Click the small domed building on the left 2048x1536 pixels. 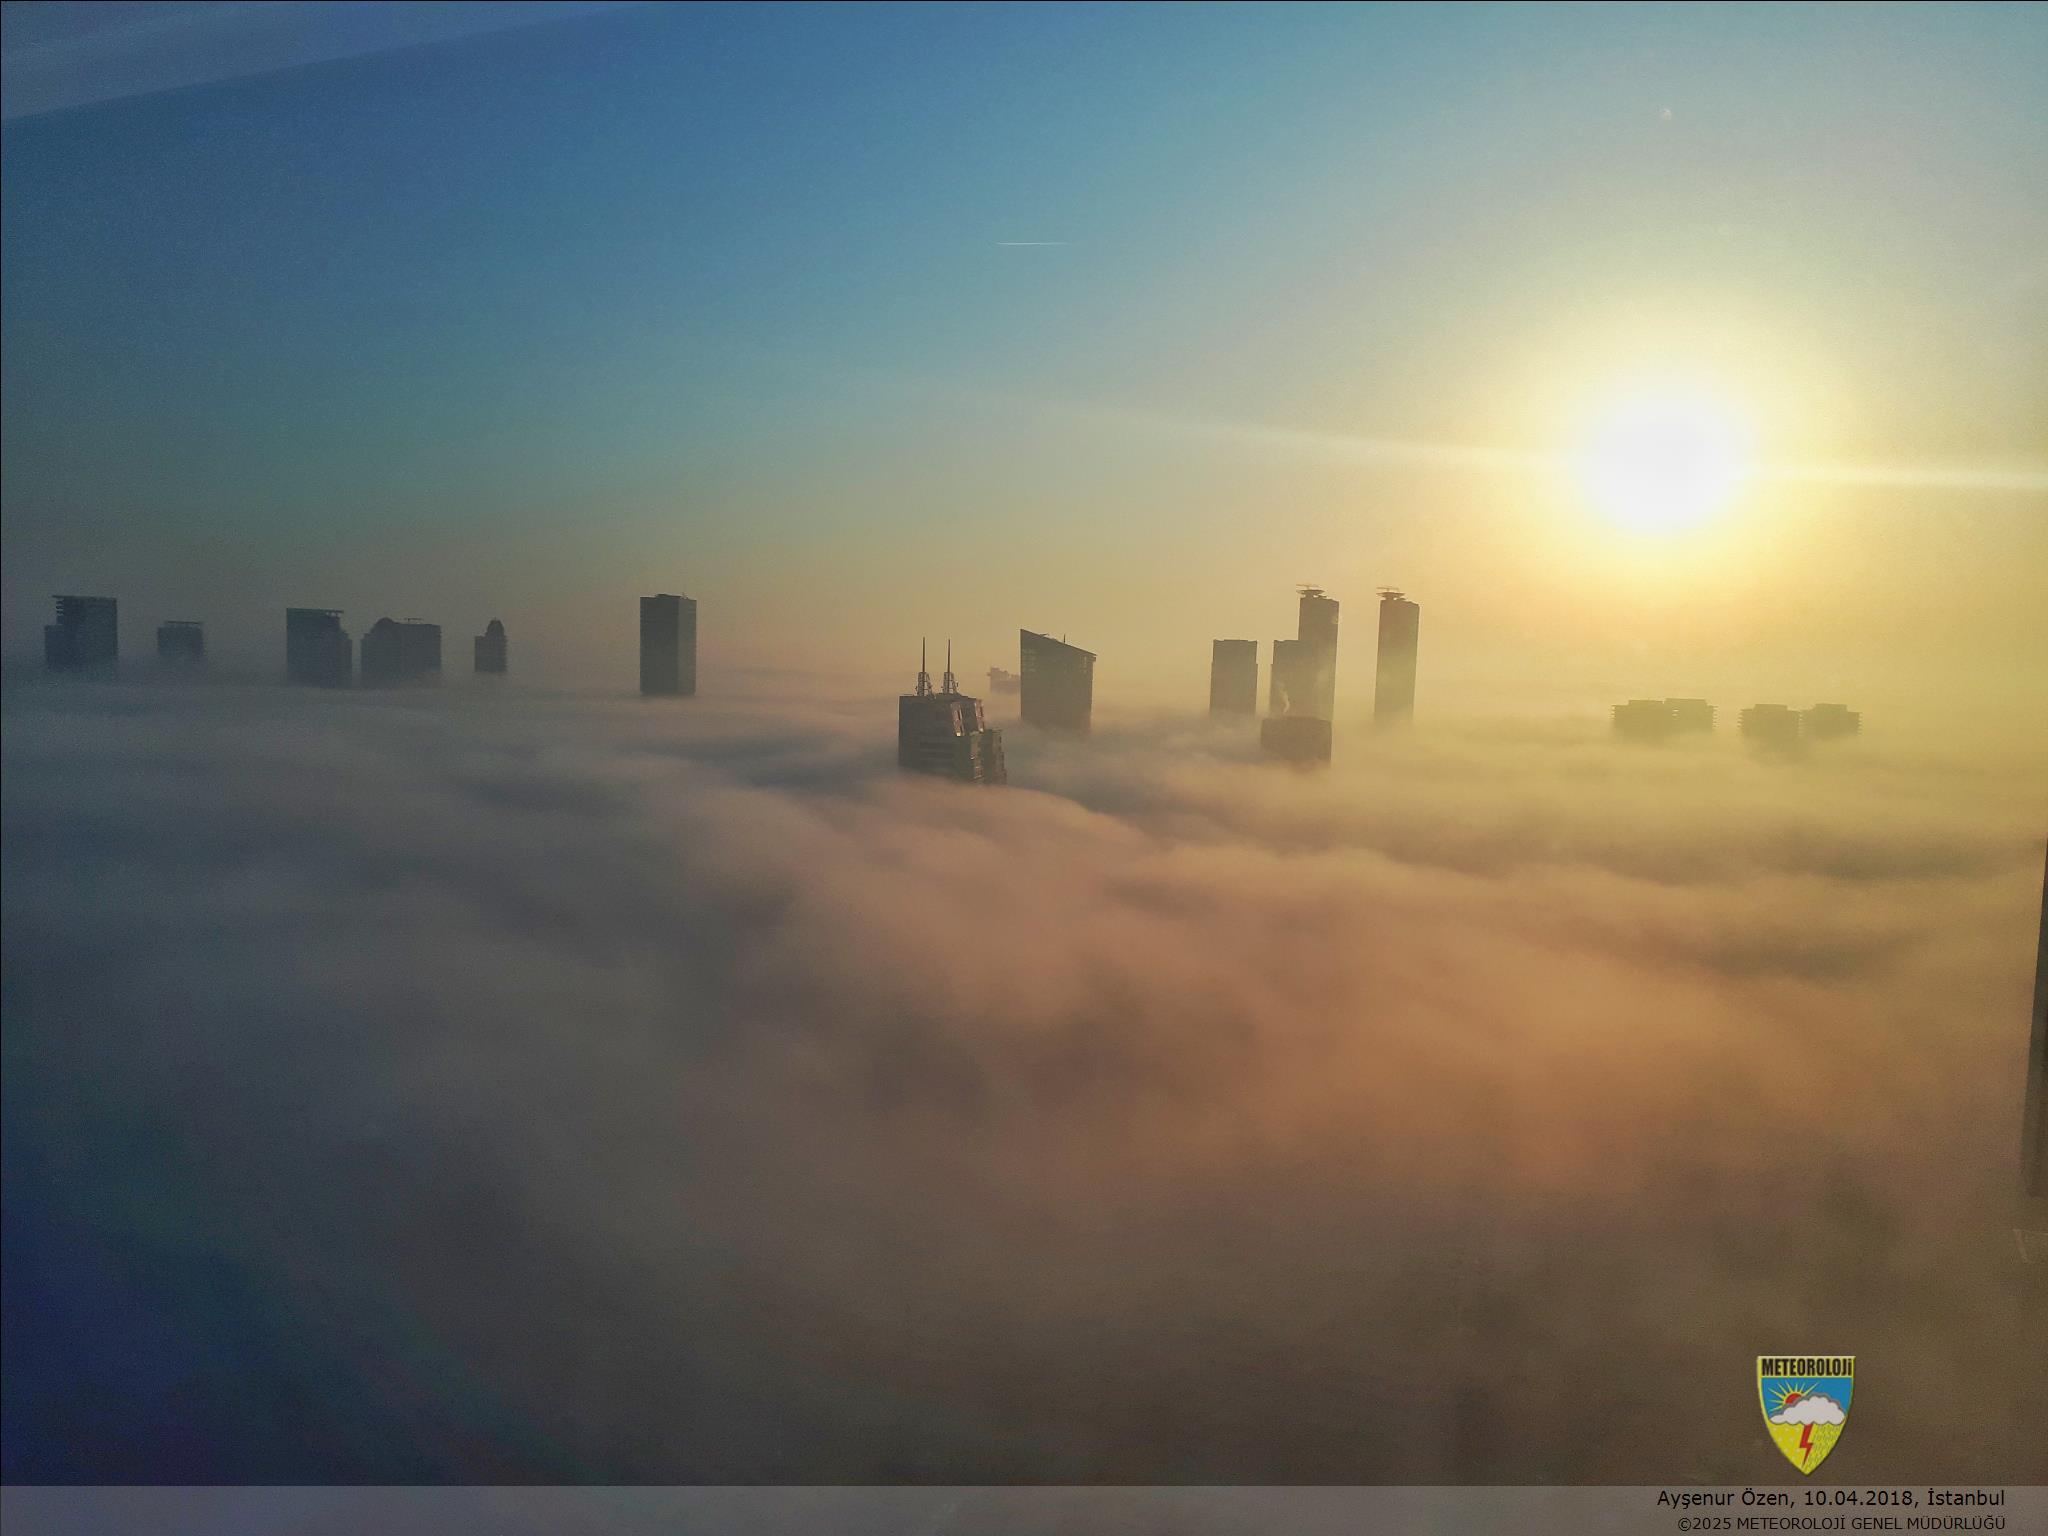pos(490,646)
